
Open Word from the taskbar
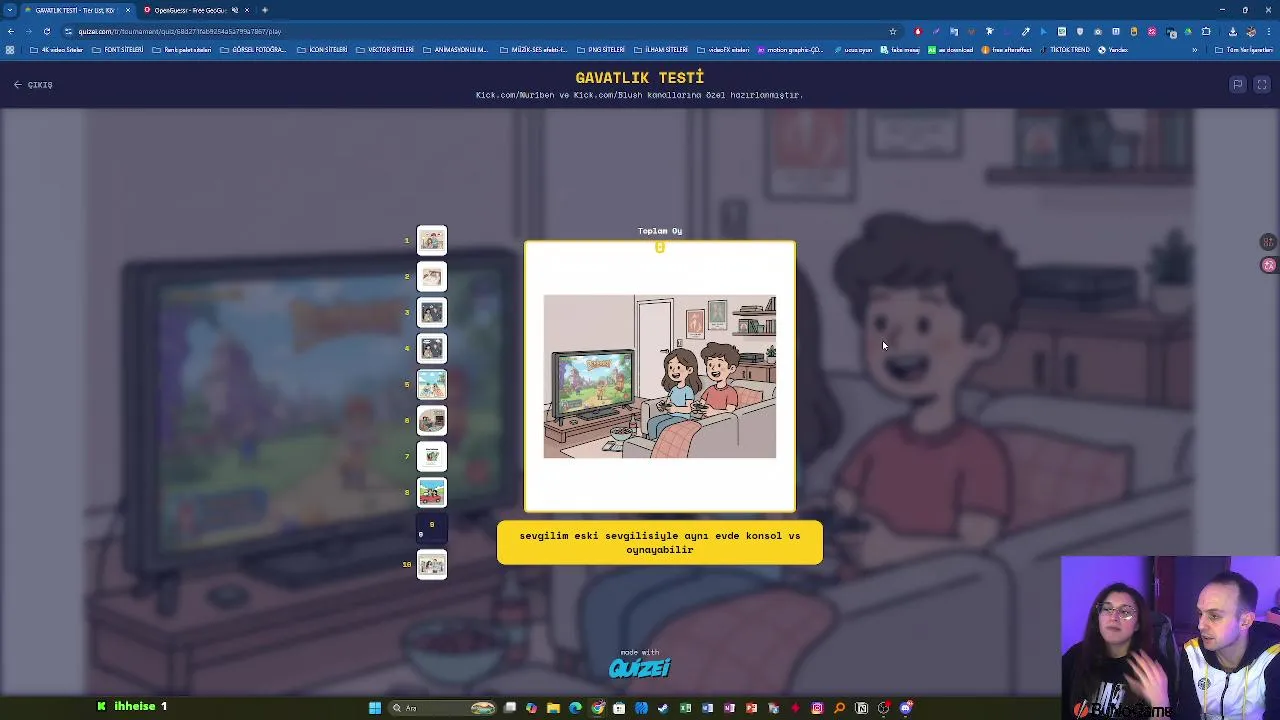click(708, 708)
